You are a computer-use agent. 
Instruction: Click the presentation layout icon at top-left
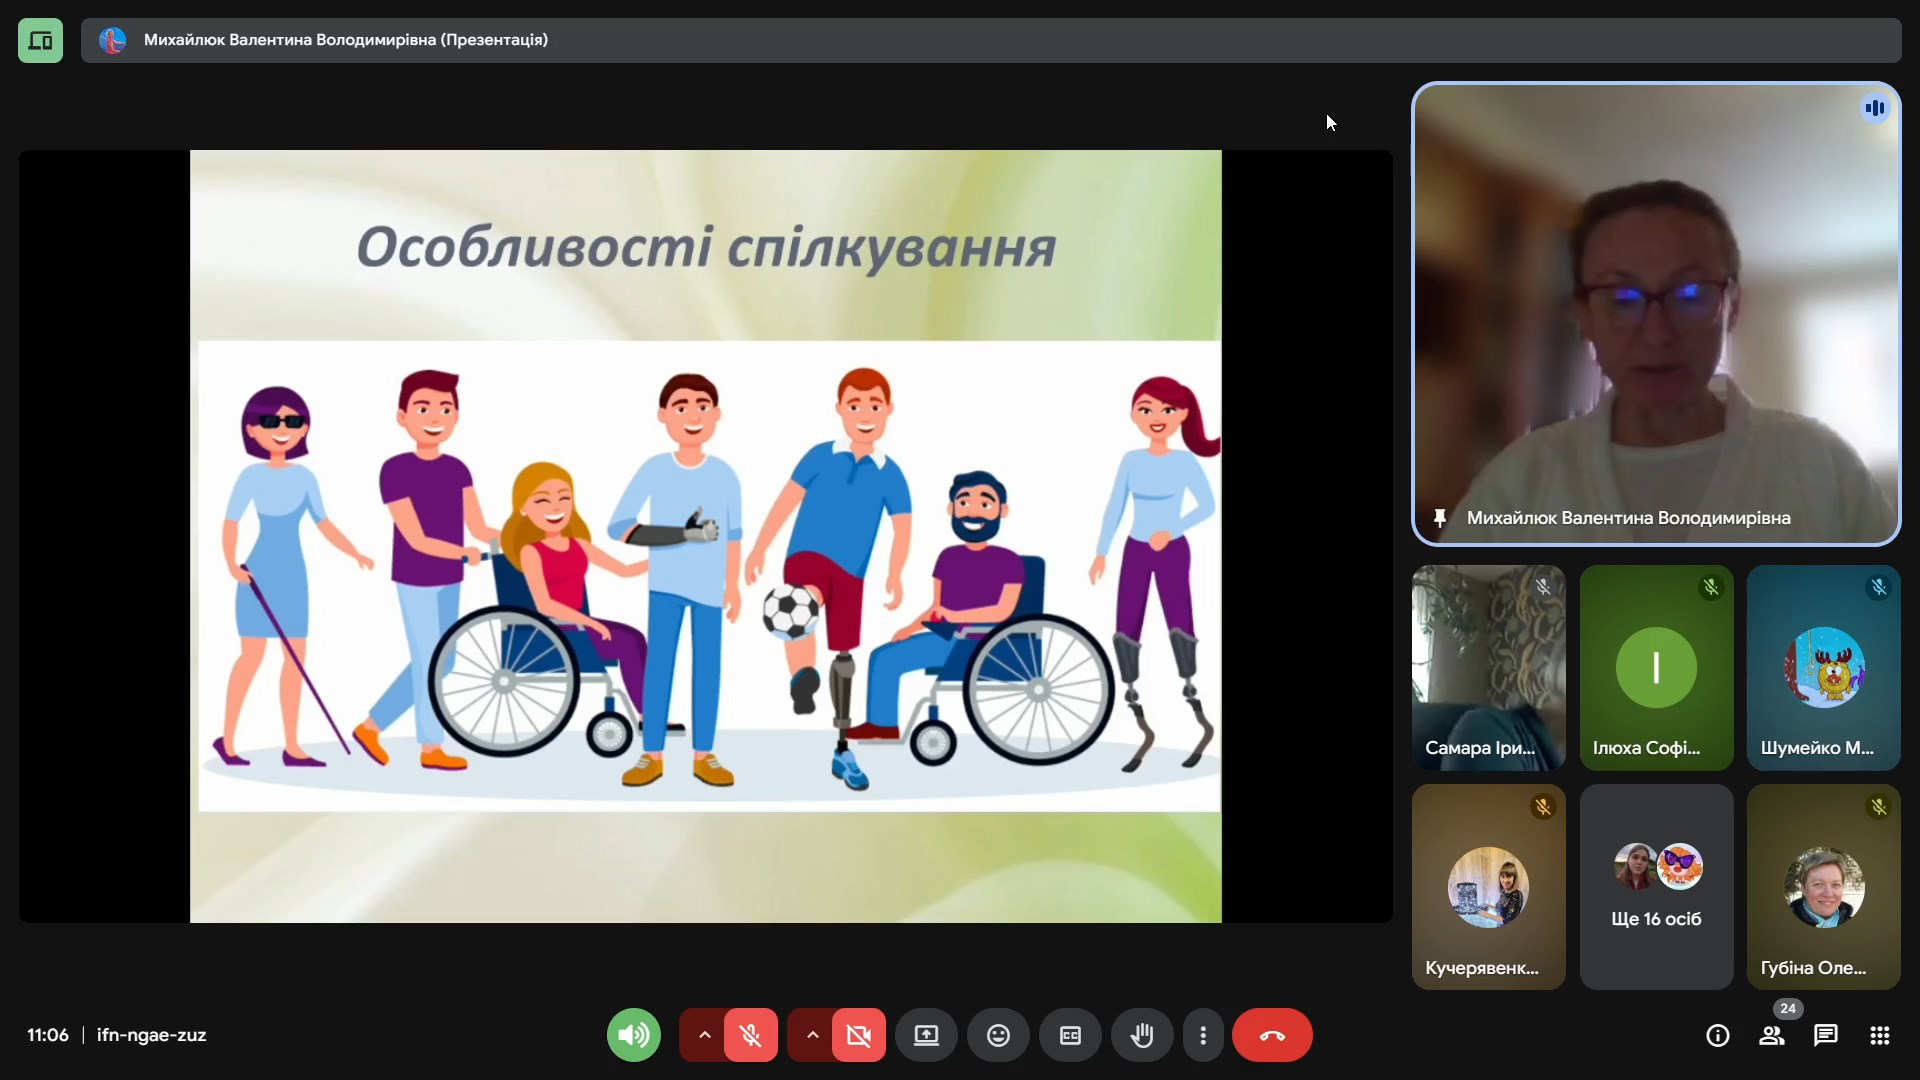click(x=40, y=41)
